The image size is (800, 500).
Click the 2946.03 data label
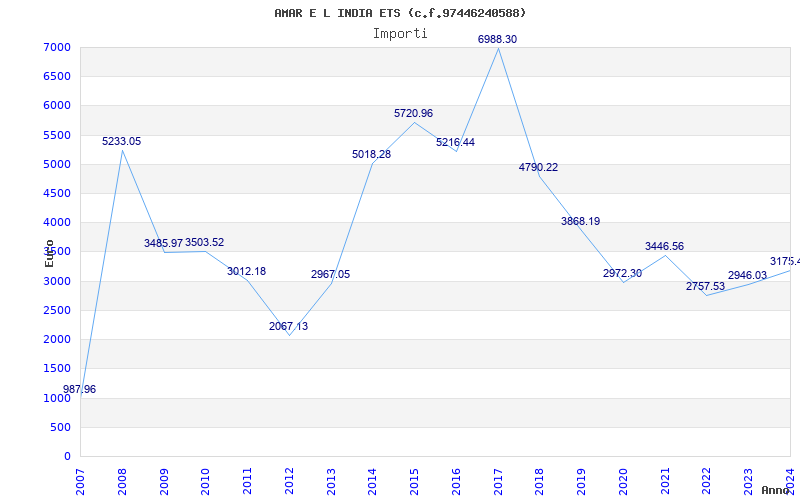[x=747, y=276]
